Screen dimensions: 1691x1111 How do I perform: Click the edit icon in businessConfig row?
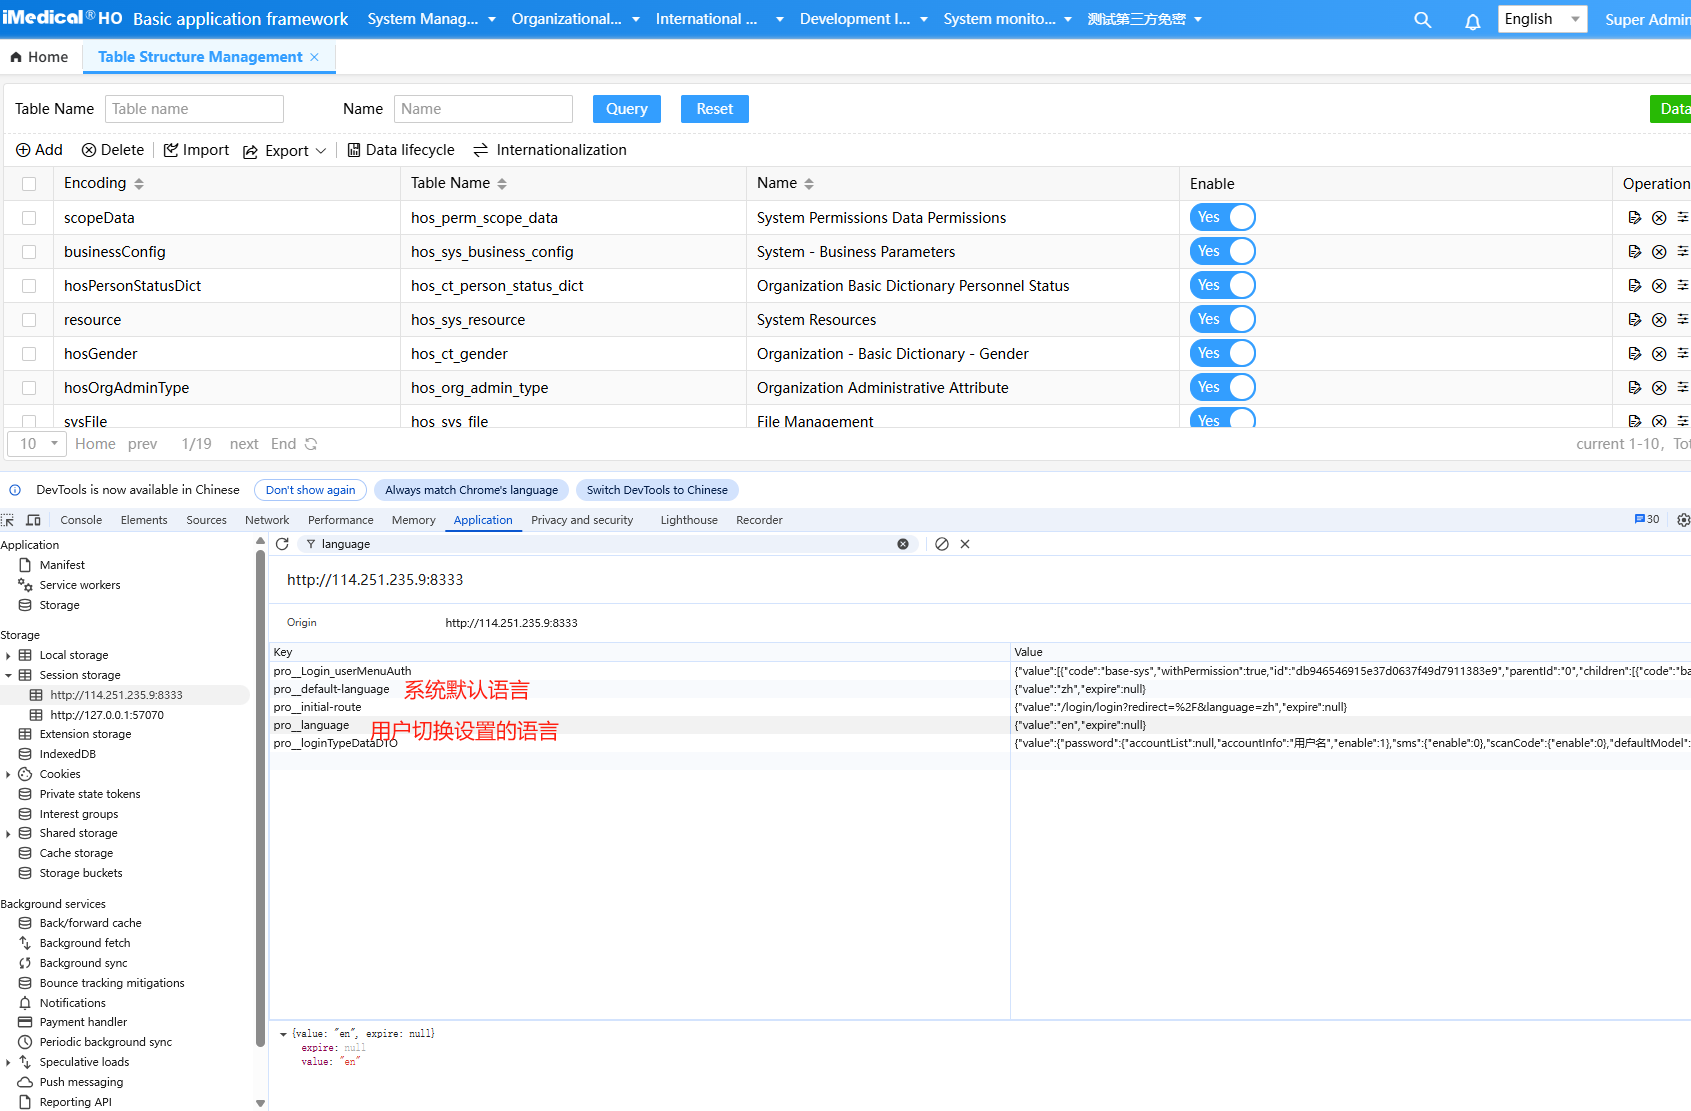click(x=1634, y=252)
